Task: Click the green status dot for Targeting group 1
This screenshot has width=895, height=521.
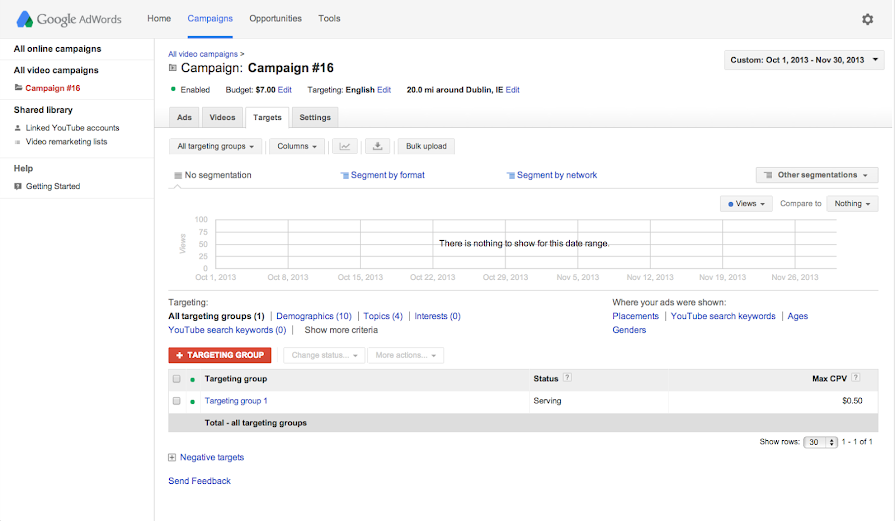Action: pos(192,401)
